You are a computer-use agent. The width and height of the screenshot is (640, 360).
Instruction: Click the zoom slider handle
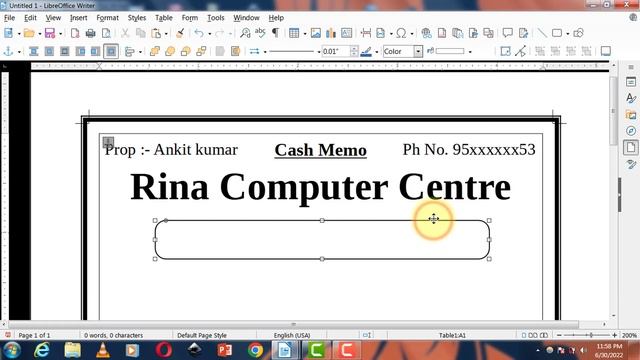[x=591, y=335]
